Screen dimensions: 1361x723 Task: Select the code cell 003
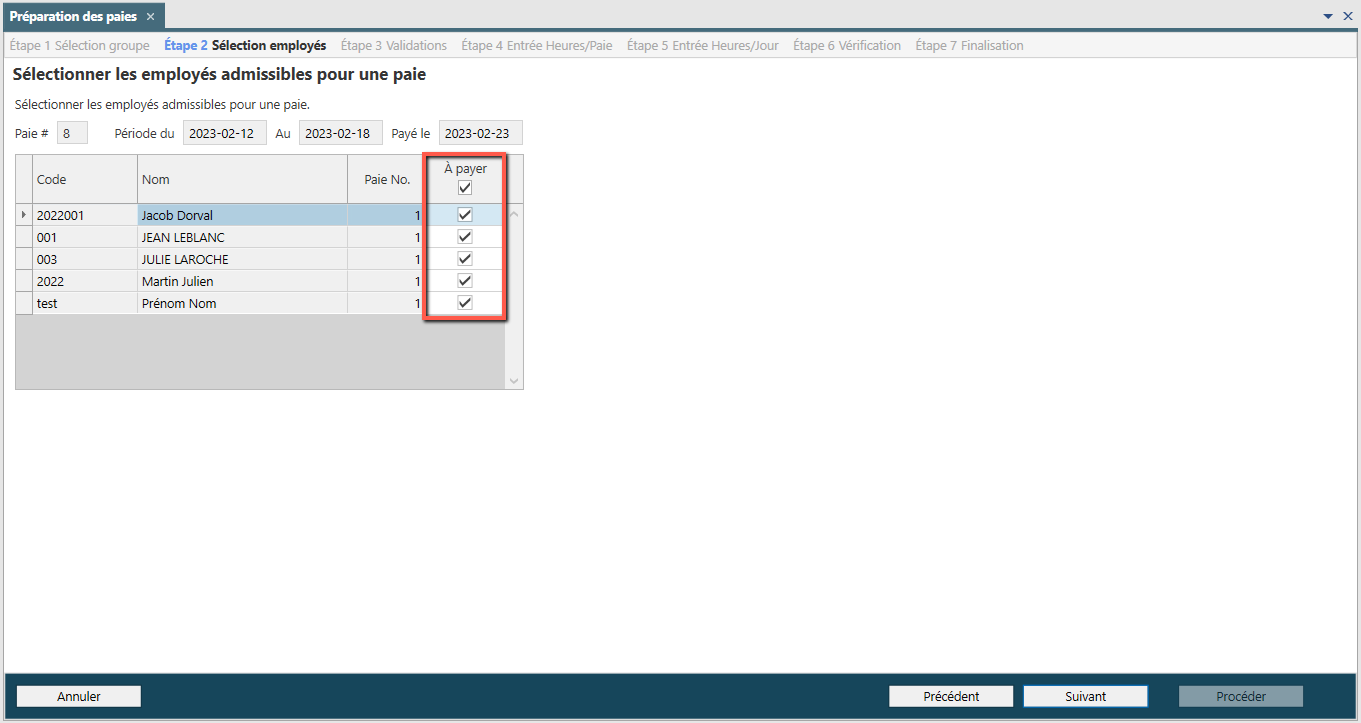coord(85,259)
